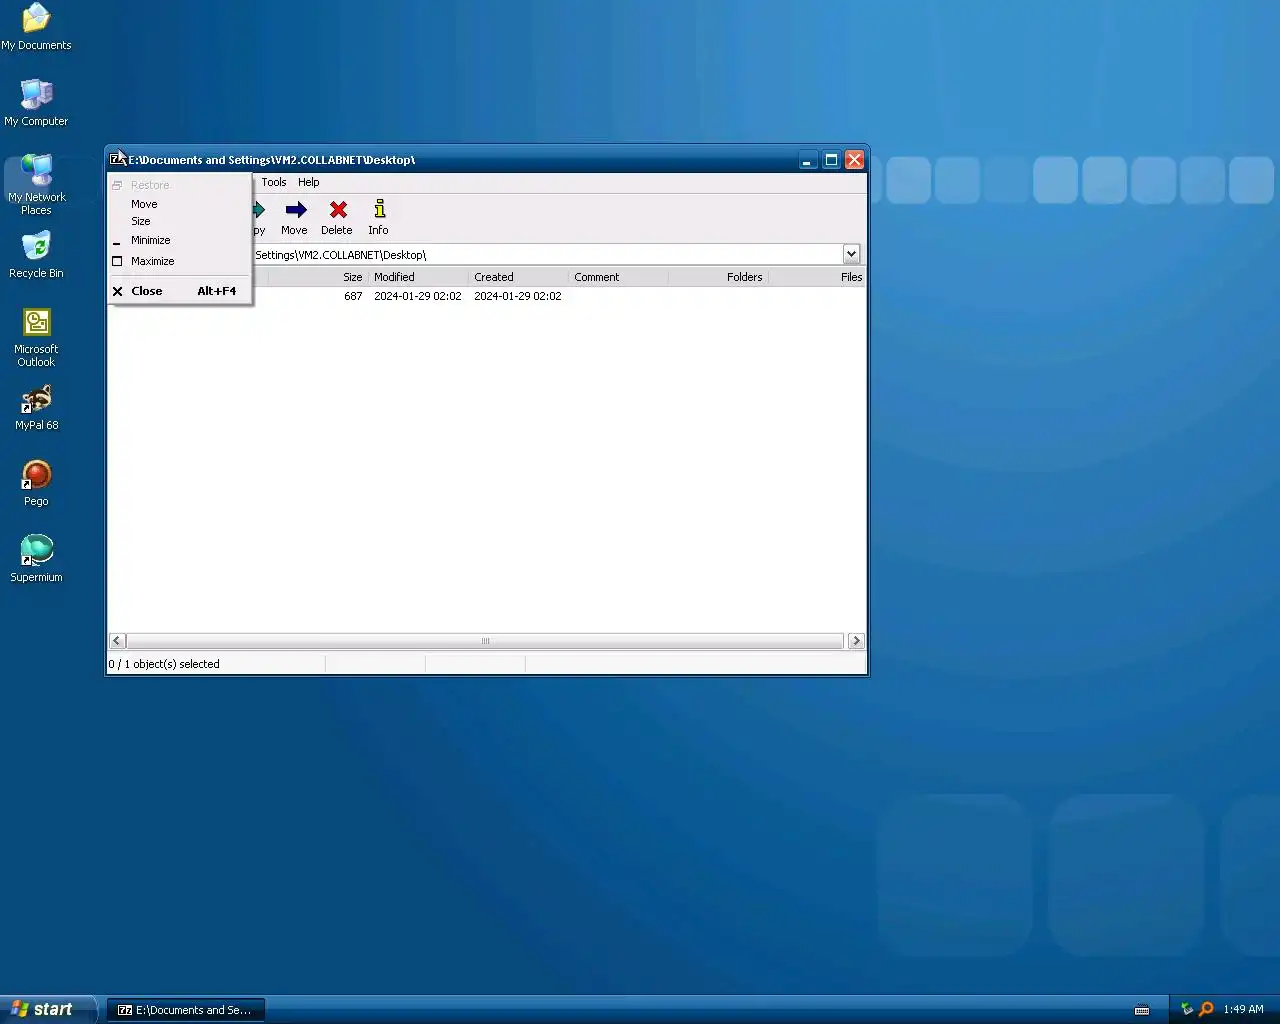Click the Created date 2024-01-29 02:02 cell

518,296
